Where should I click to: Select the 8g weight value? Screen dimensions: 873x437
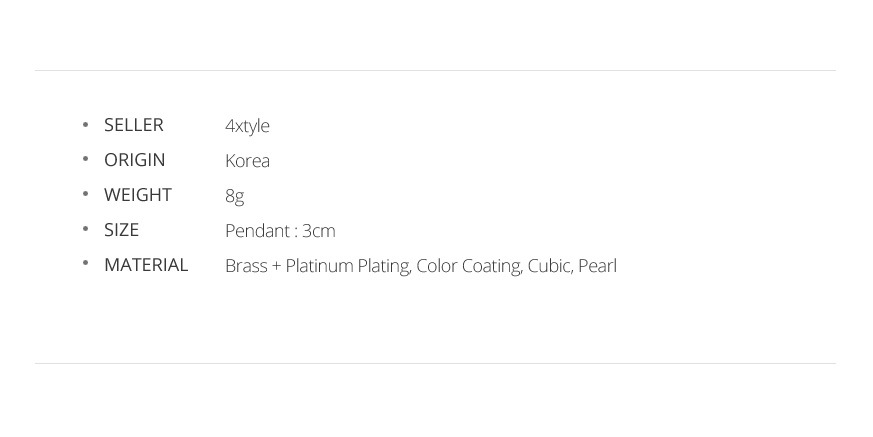point(235,196)
